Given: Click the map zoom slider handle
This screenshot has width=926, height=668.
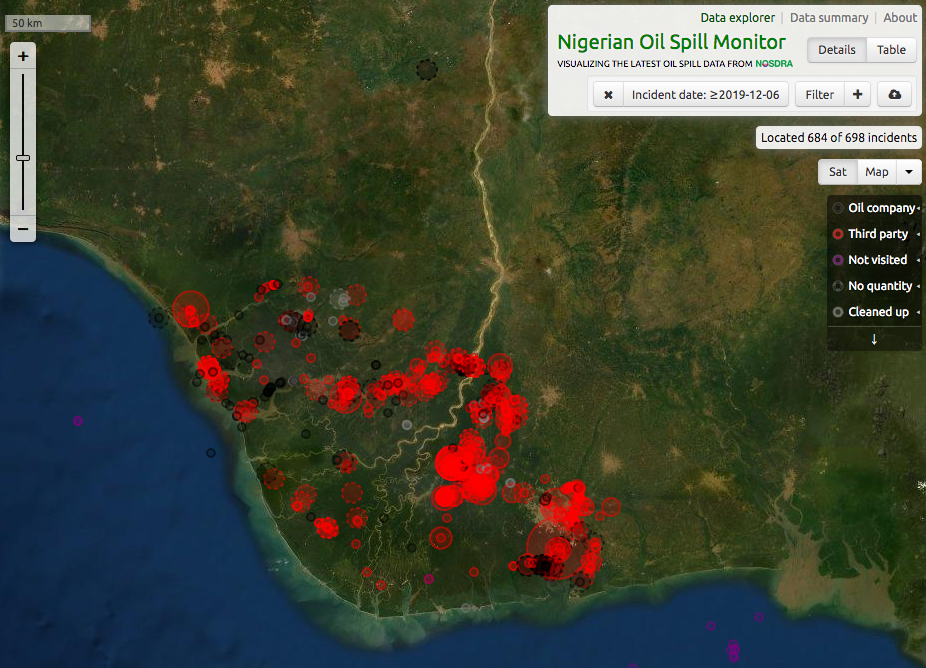Looking at the screenshot, I should click(23, 158).
